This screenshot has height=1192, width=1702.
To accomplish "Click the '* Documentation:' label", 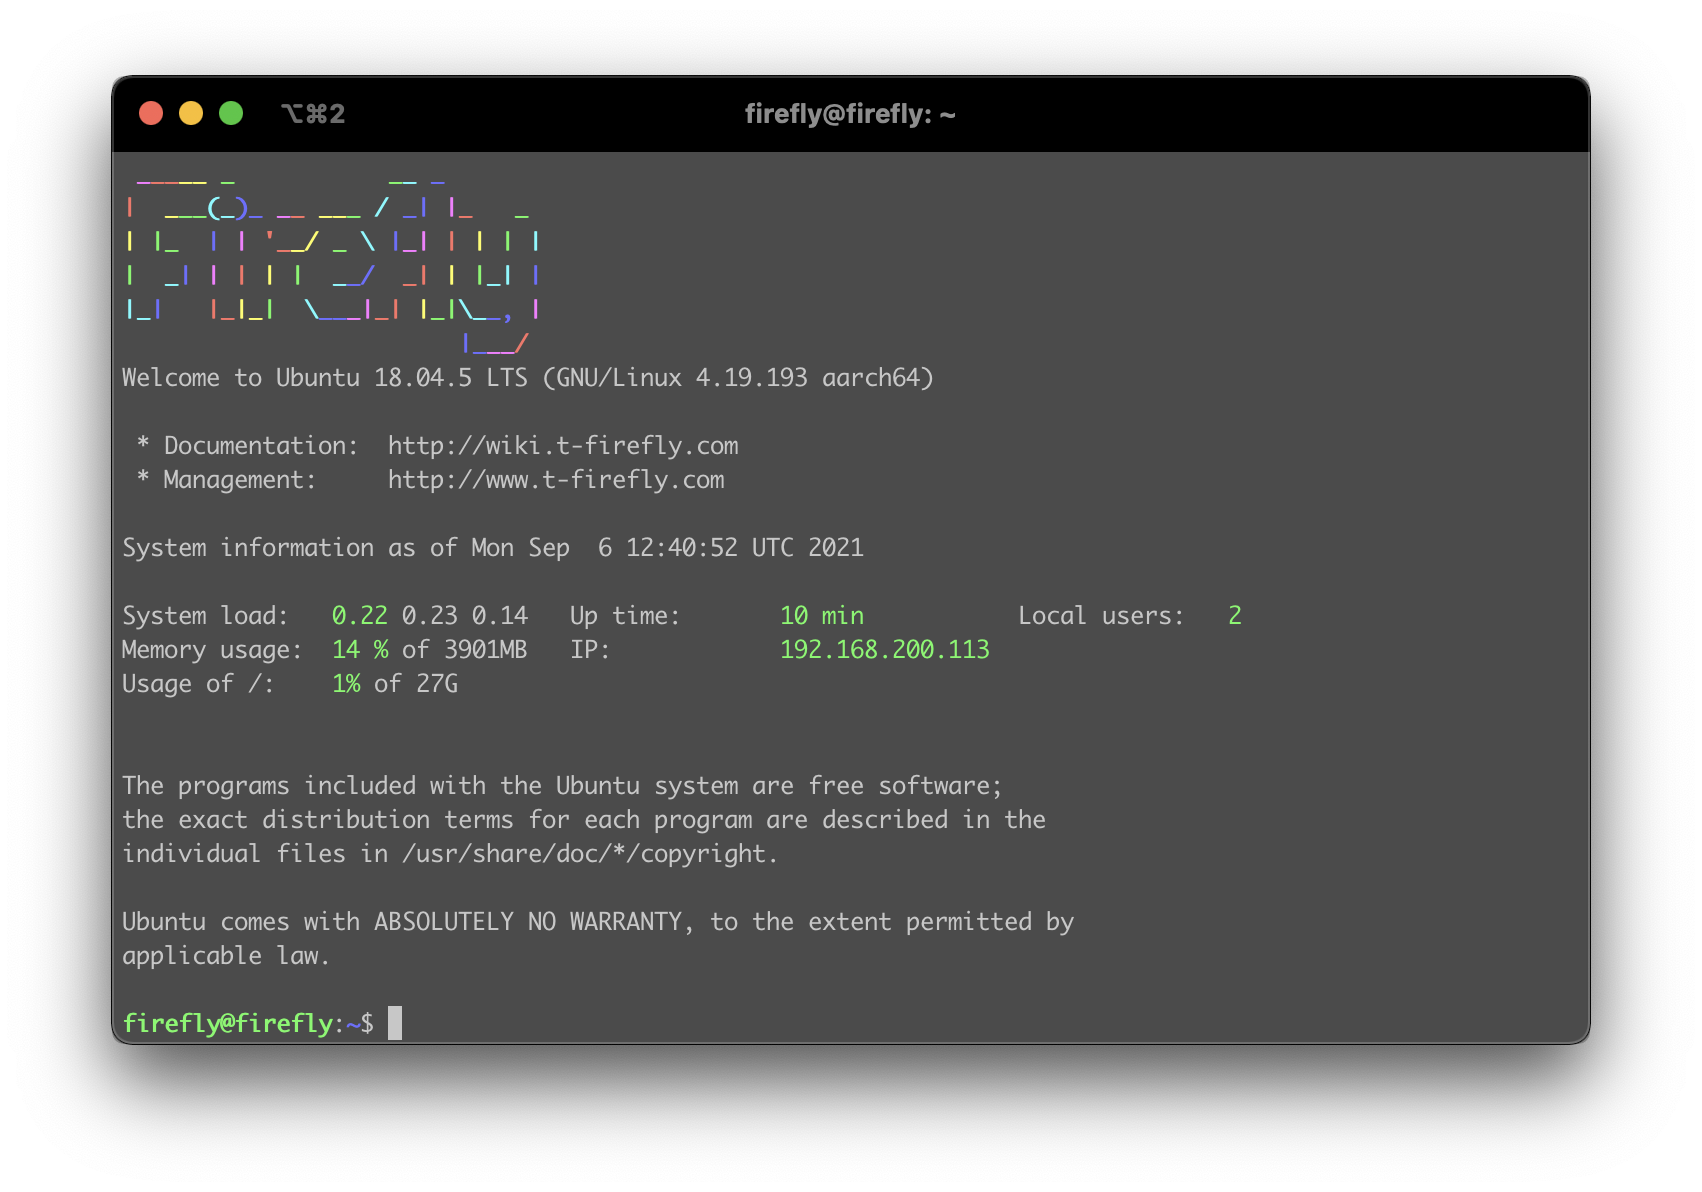I will pos(248,445).
